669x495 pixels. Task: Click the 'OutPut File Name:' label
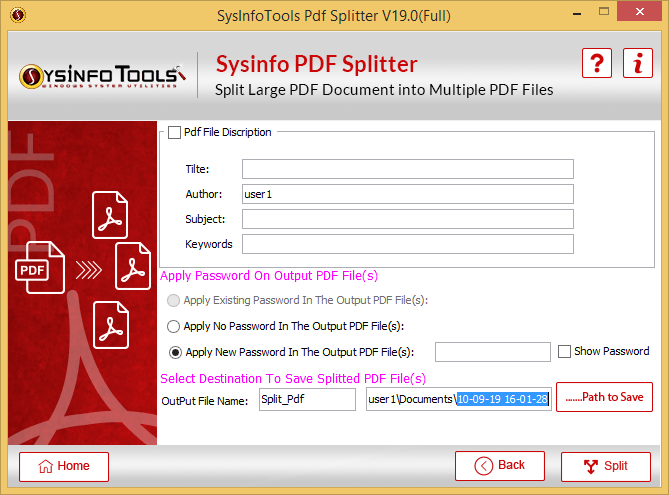[204, 401]
